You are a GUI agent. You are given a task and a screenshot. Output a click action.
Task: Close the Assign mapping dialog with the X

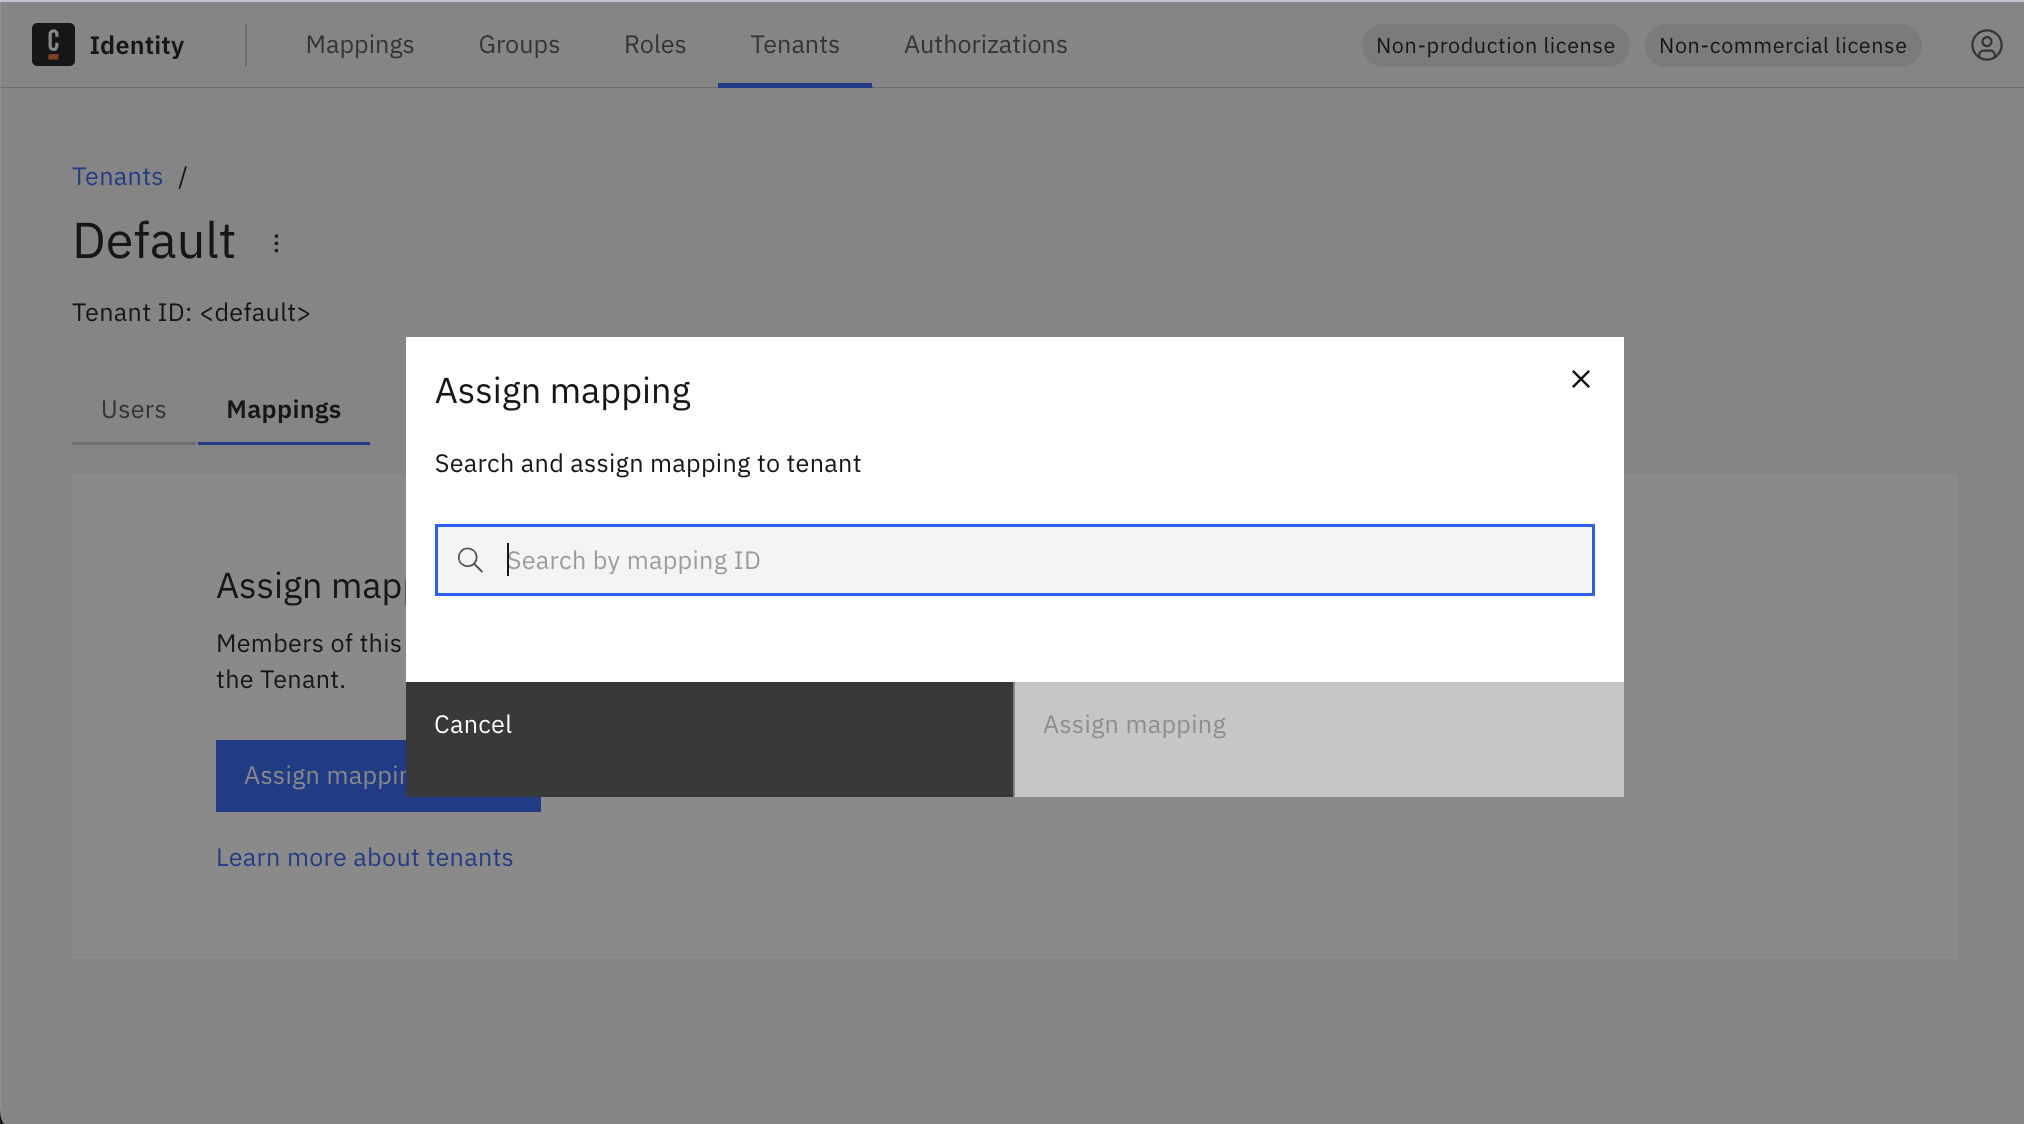click(1580, 379)
